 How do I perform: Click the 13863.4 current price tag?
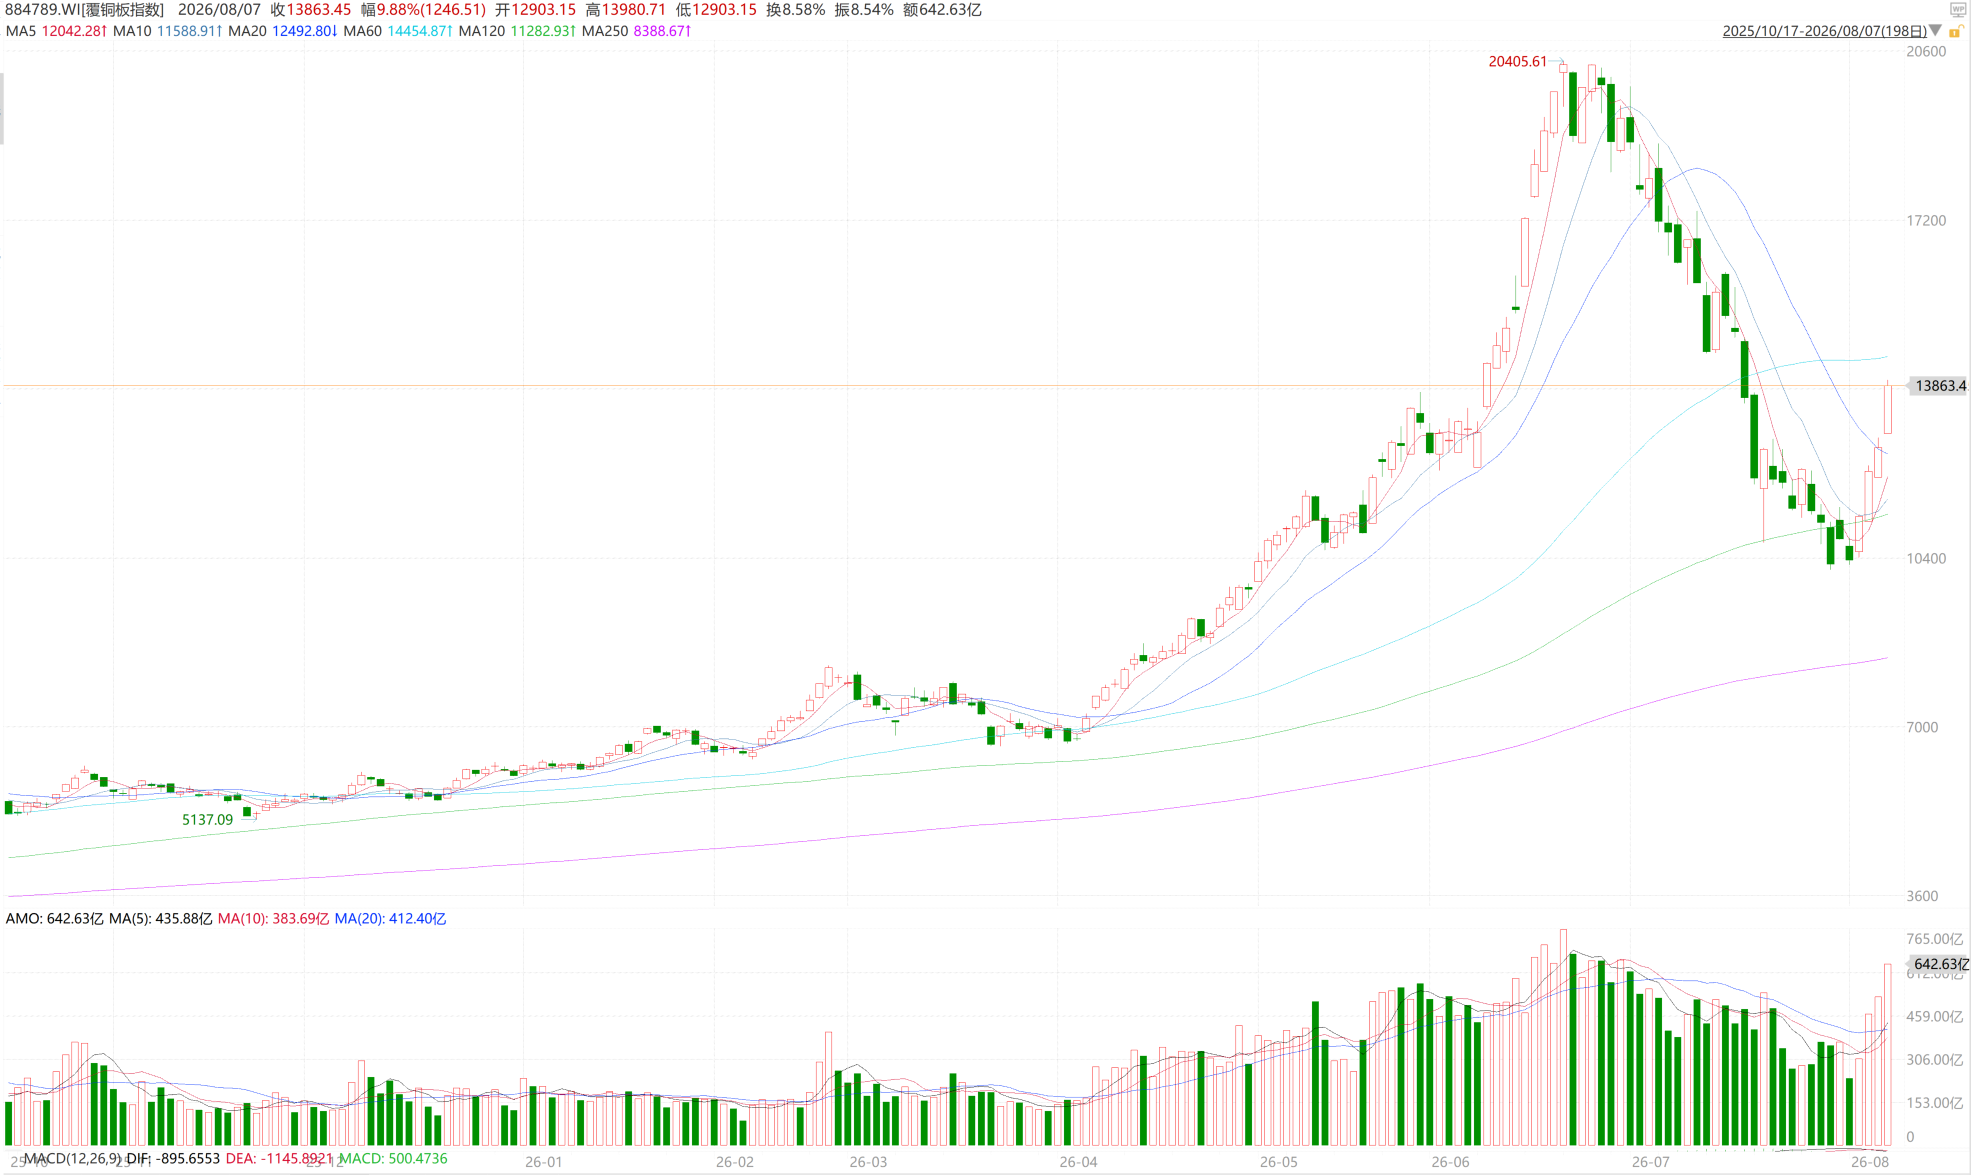[1938, 386]
